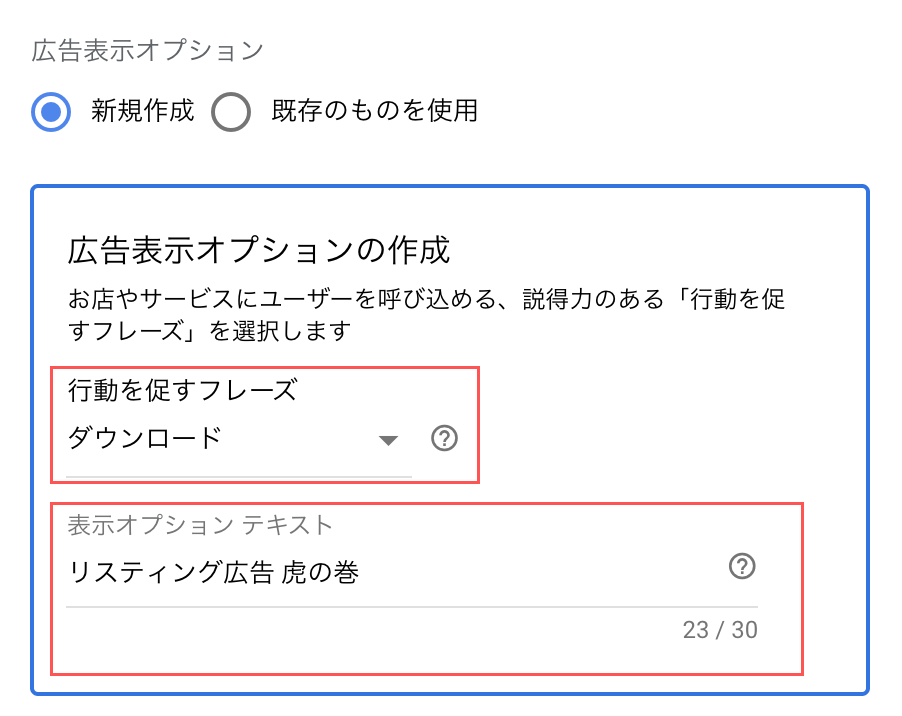Click the description line starting with すフレーズ」を選択
This screenshot has height=716, width=902.
tap(210, 330)
